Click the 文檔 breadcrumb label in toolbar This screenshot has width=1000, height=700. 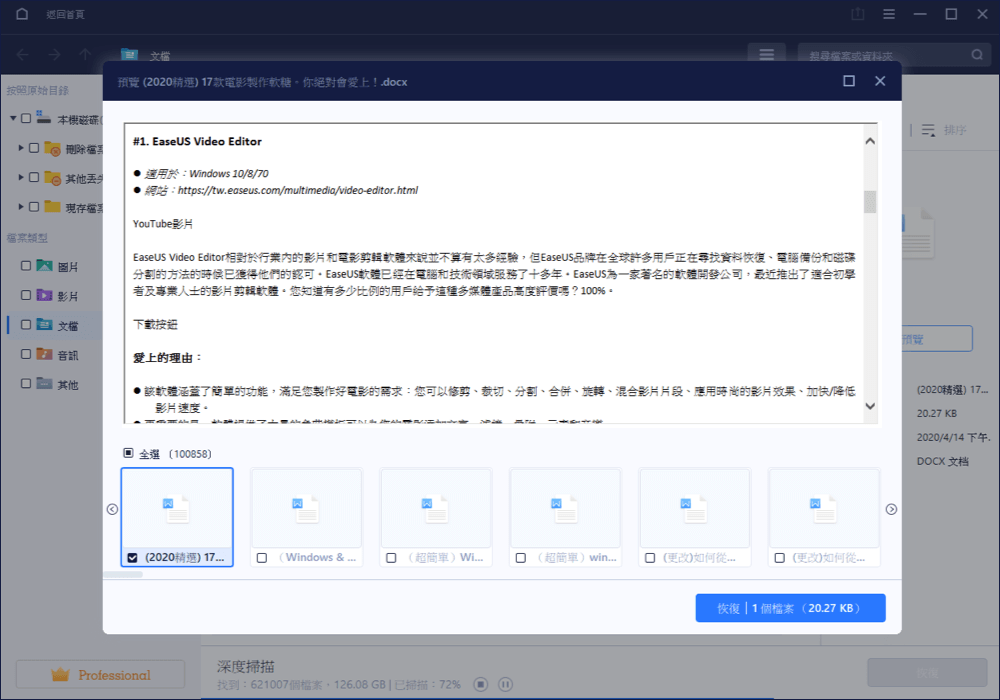159,56
